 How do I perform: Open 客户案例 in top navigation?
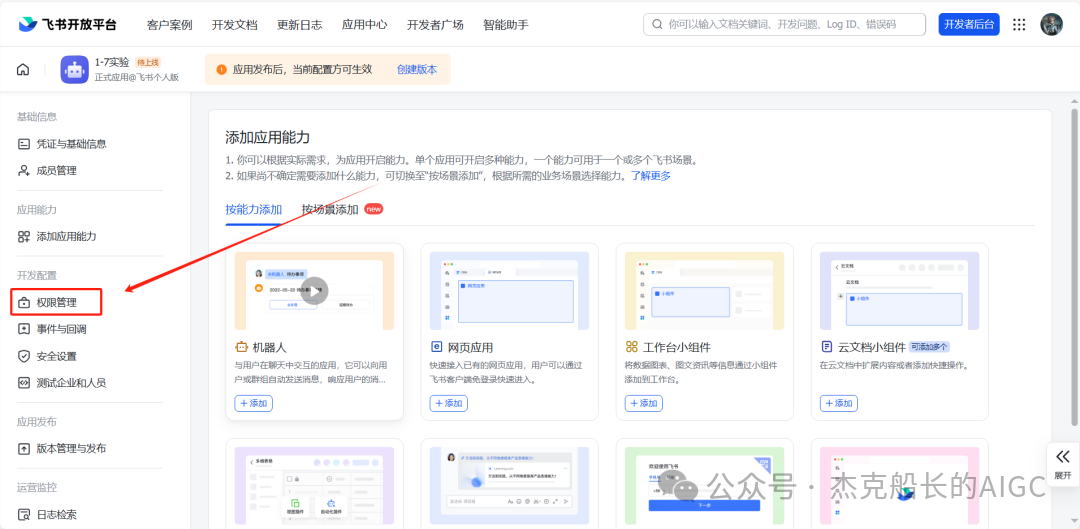pyautogui.click(x=169, y=25)
